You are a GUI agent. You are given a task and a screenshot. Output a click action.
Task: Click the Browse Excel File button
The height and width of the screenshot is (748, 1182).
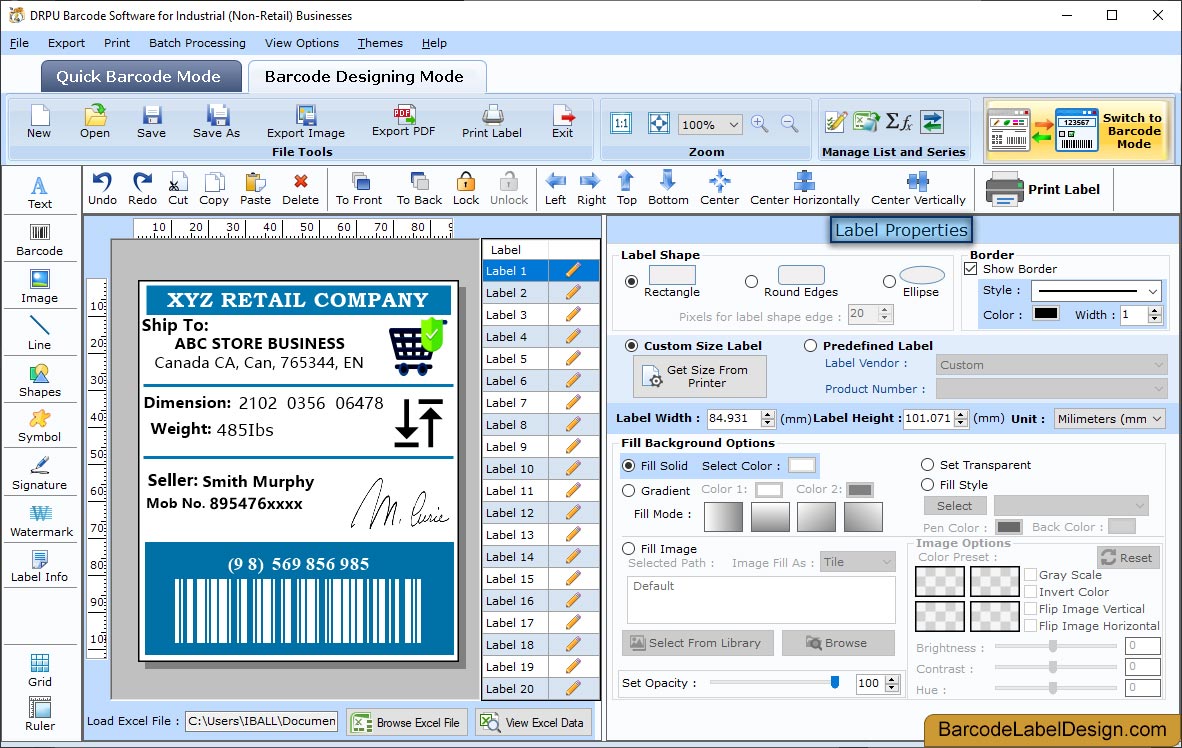[408, 722]
